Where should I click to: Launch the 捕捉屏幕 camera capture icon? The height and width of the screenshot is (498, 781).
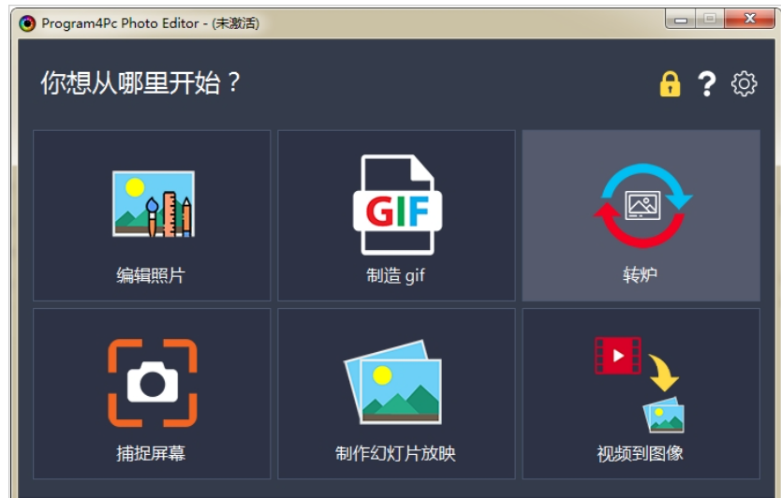[x=152, y=382]
